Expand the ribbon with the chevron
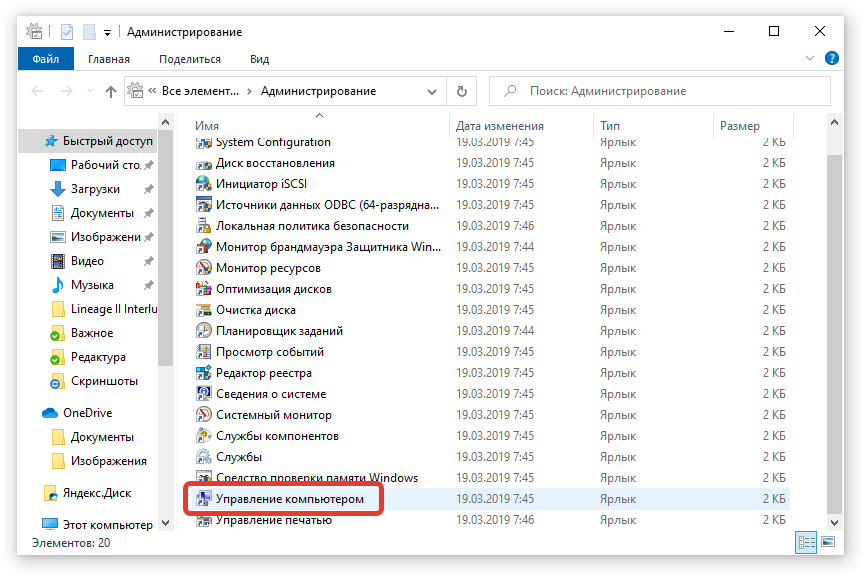865x577 pixels. click(811, 60)
